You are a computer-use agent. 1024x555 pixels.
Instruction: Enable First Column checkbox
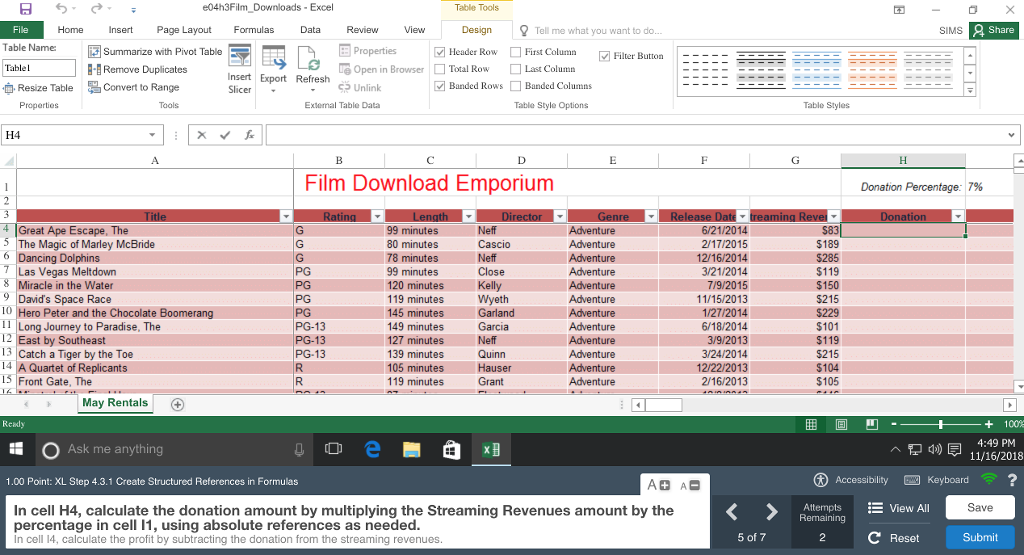coord(516,52)
